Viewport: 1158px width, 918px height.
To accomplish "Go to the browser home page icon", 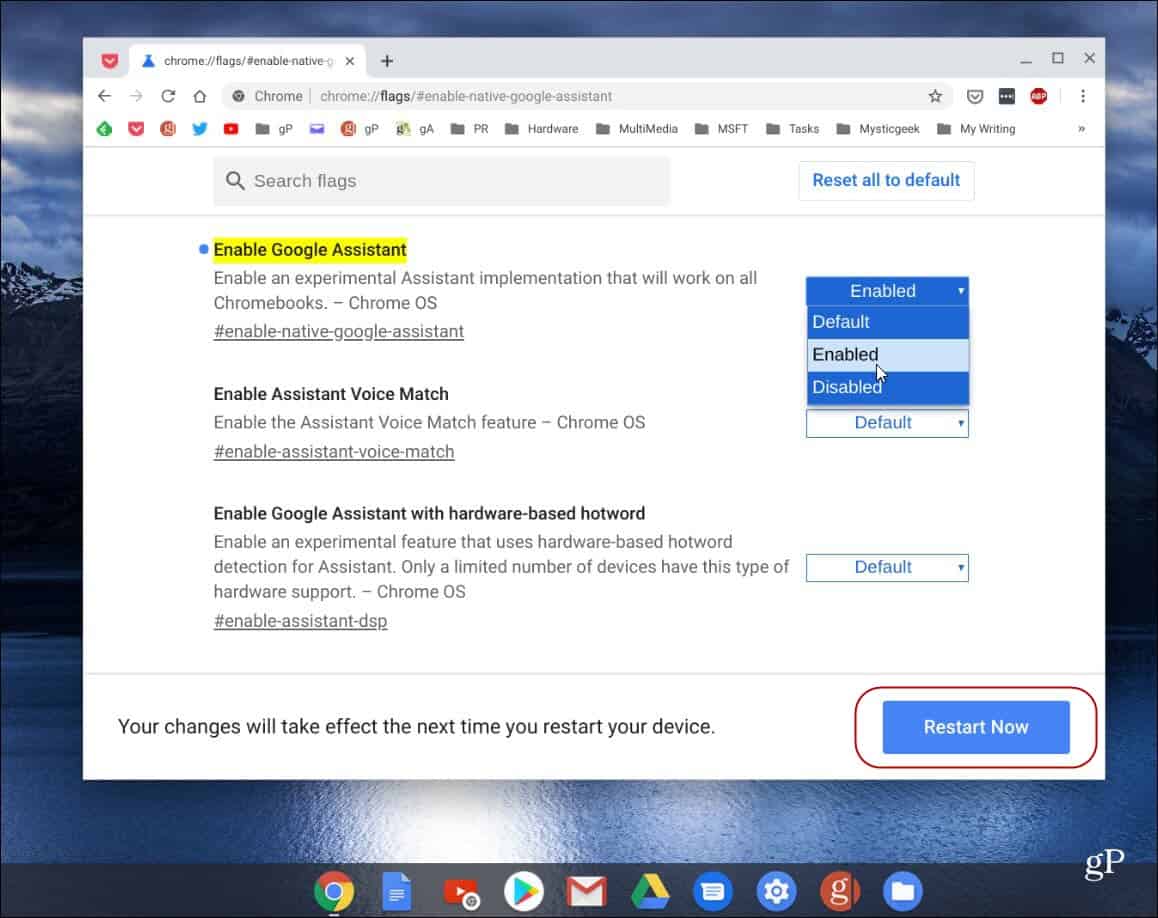I will click(x=200, y=96).
